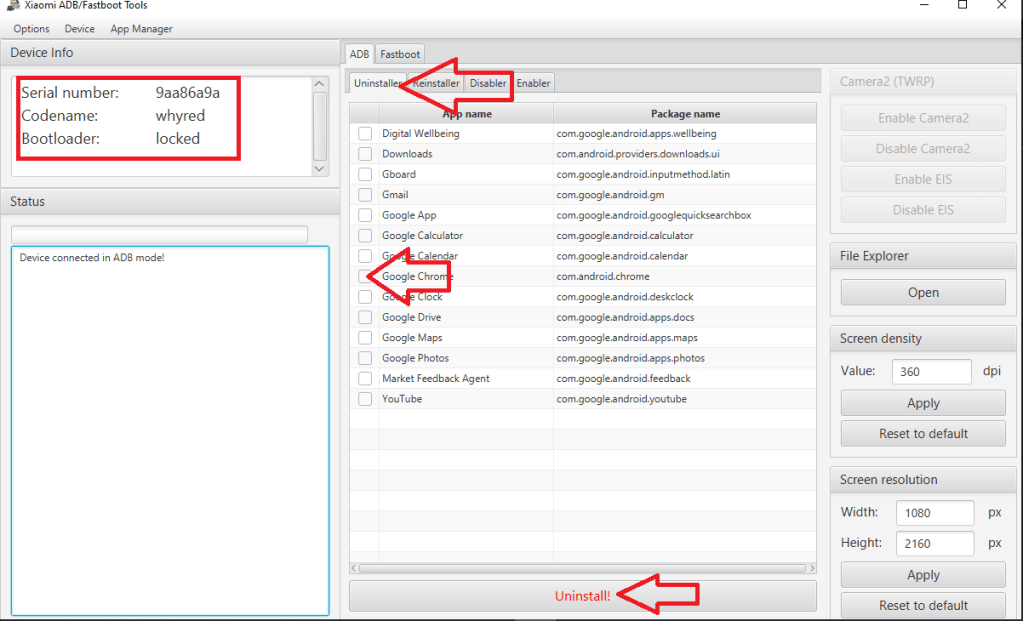Select the YouTube app checkbox

[x=365, y=399]
